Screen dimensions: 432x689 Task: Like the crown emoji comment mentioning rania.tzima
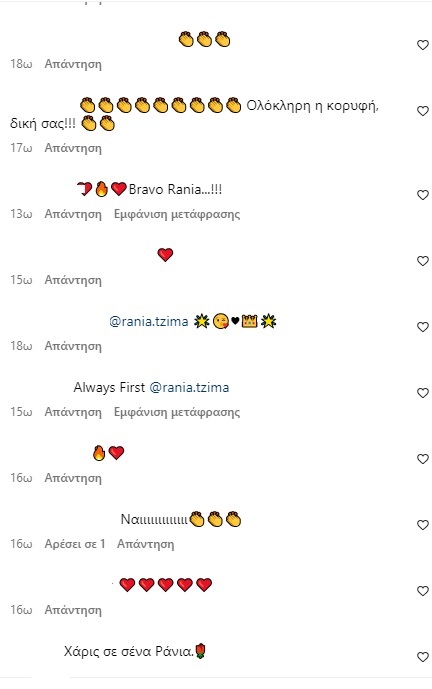[422, 326]
